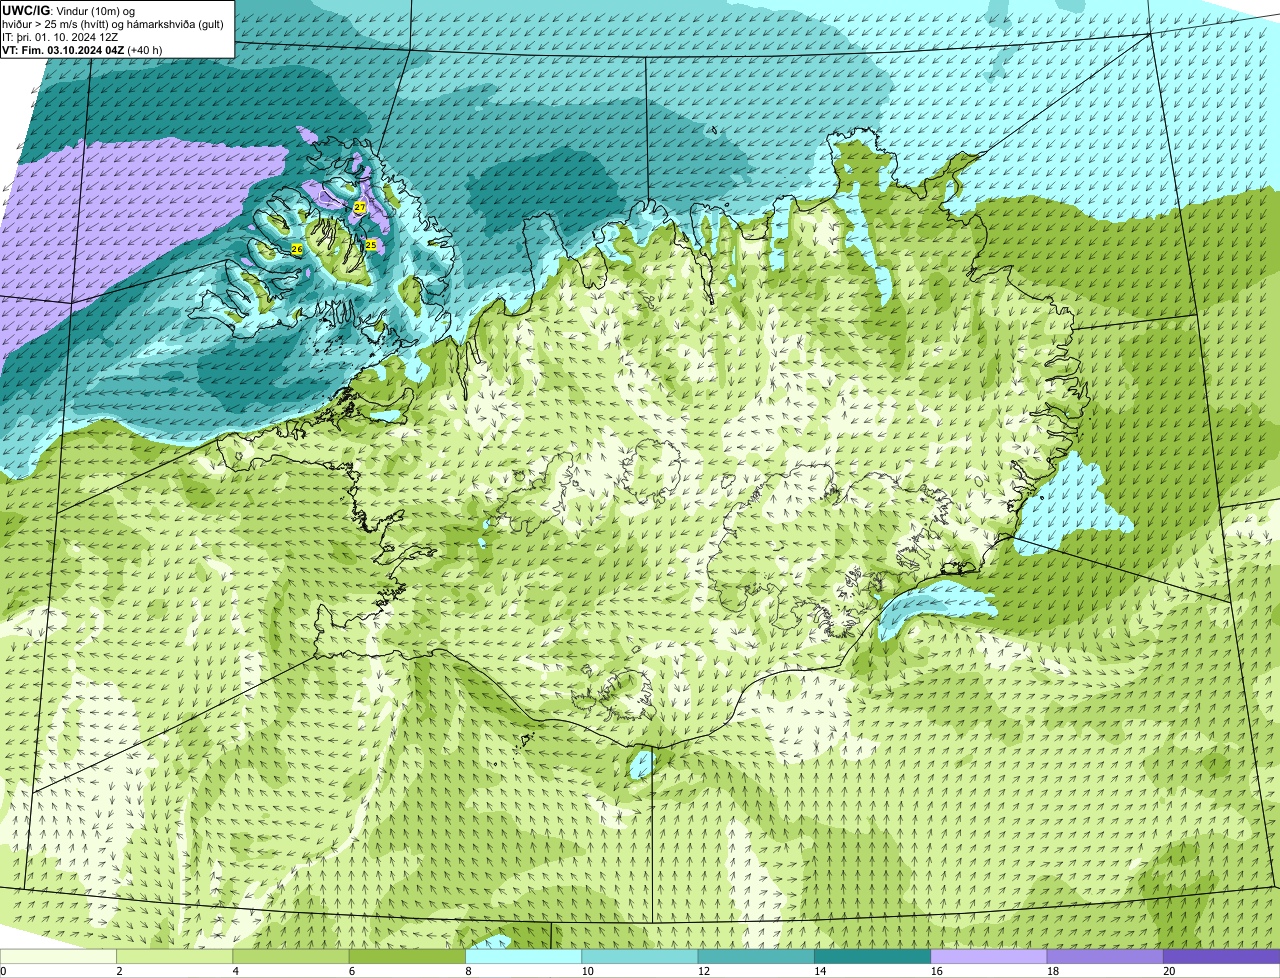Screen dimensions: 1280x978
Task: Click the scale label '12'
Action: 703,971
